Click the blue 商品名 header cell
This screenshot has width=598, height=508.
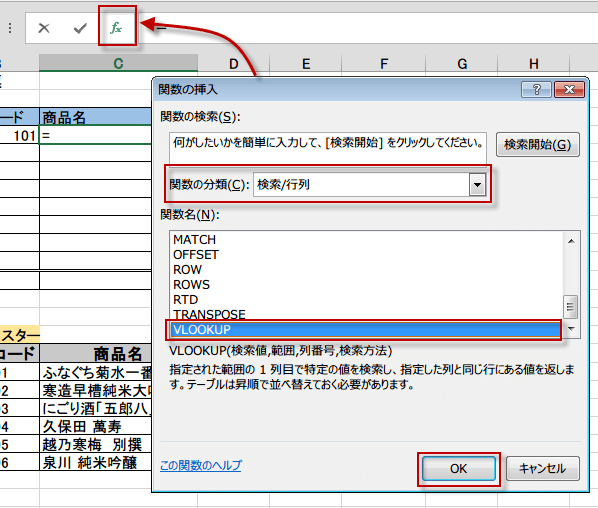pyautogui.click(x=96, y=117)
